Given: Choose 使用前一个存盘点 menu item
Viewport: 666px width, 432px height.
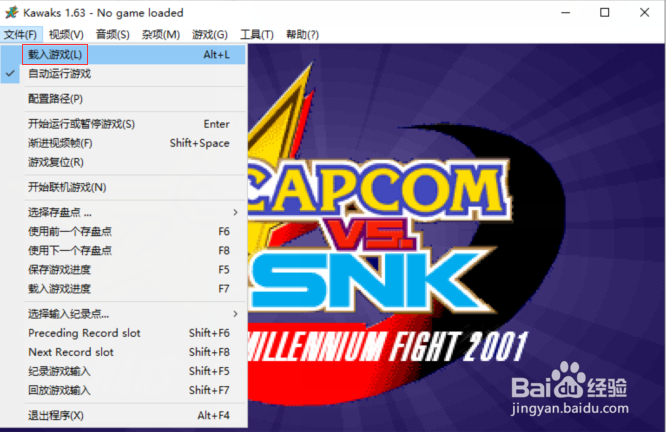Looking at the screenshot, I should point(123,232).
